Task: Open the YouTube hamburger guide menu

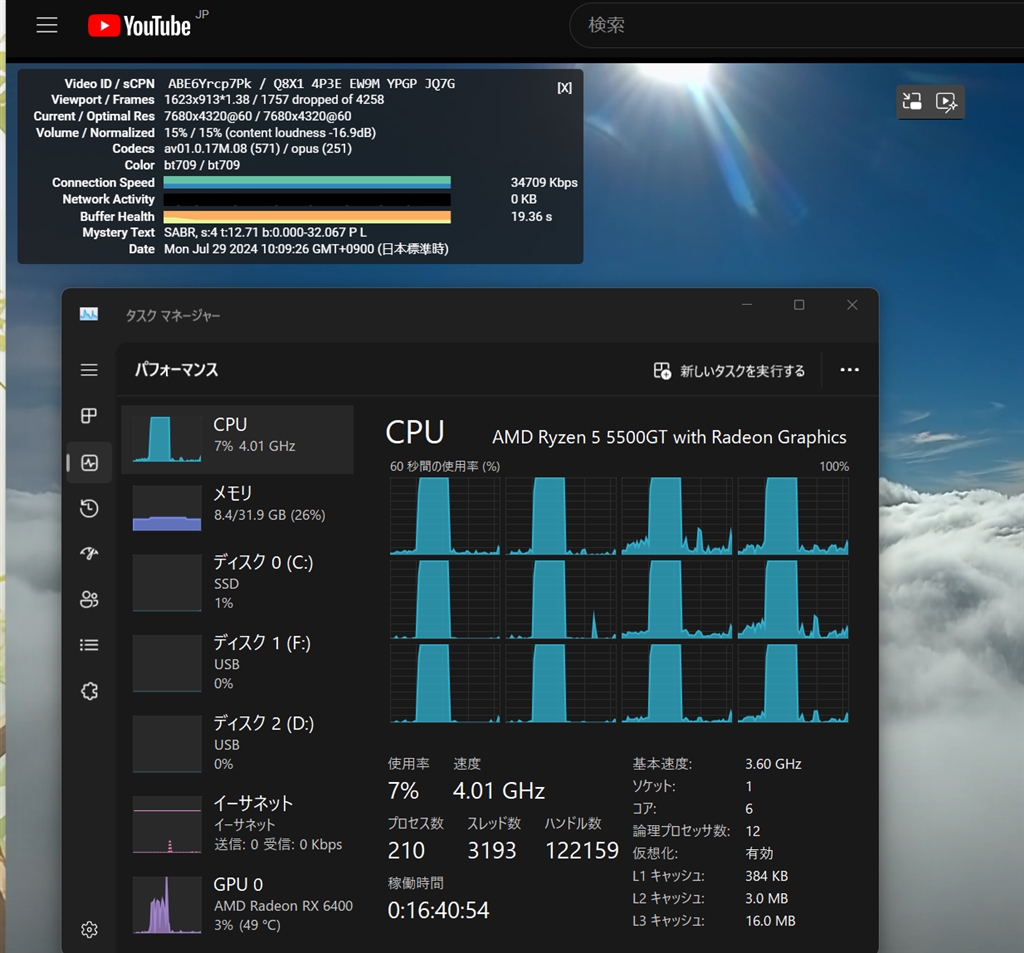Action: click(46, 25)
